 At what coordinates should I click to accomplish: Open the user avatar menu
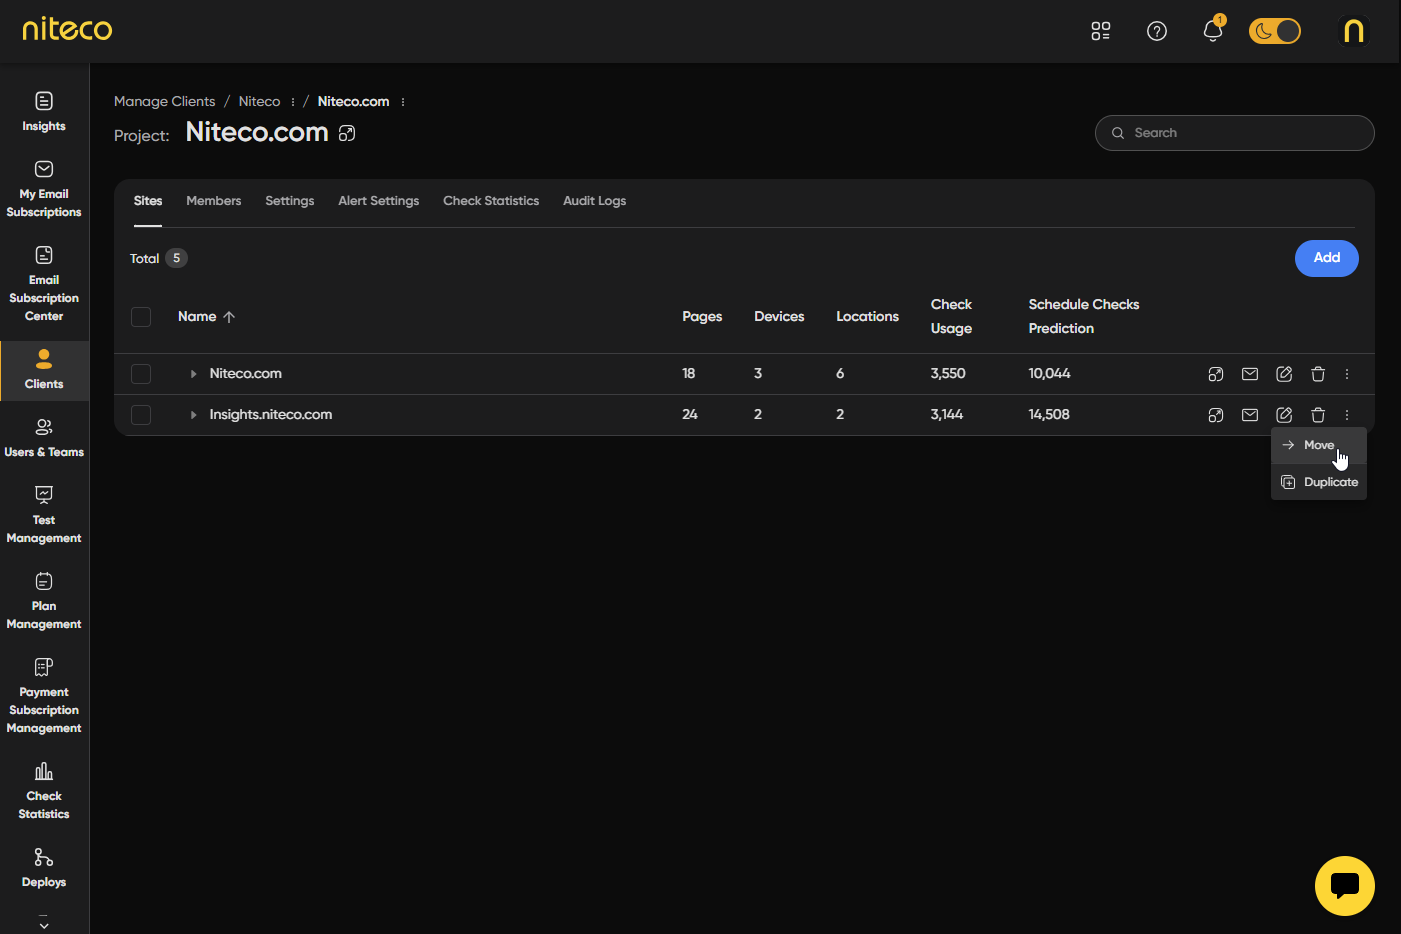(x=1354, y=31)
